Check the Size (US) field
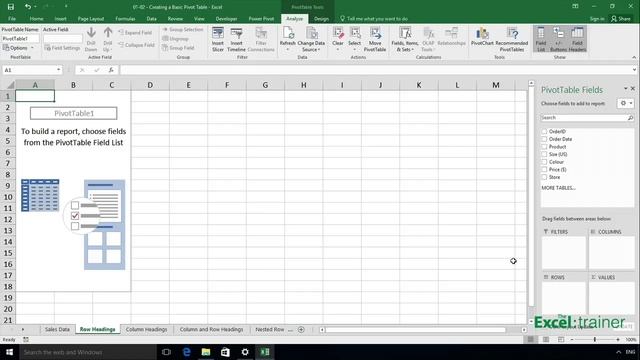The width and height of the screenshot is (640, 360). coord(544,154)
